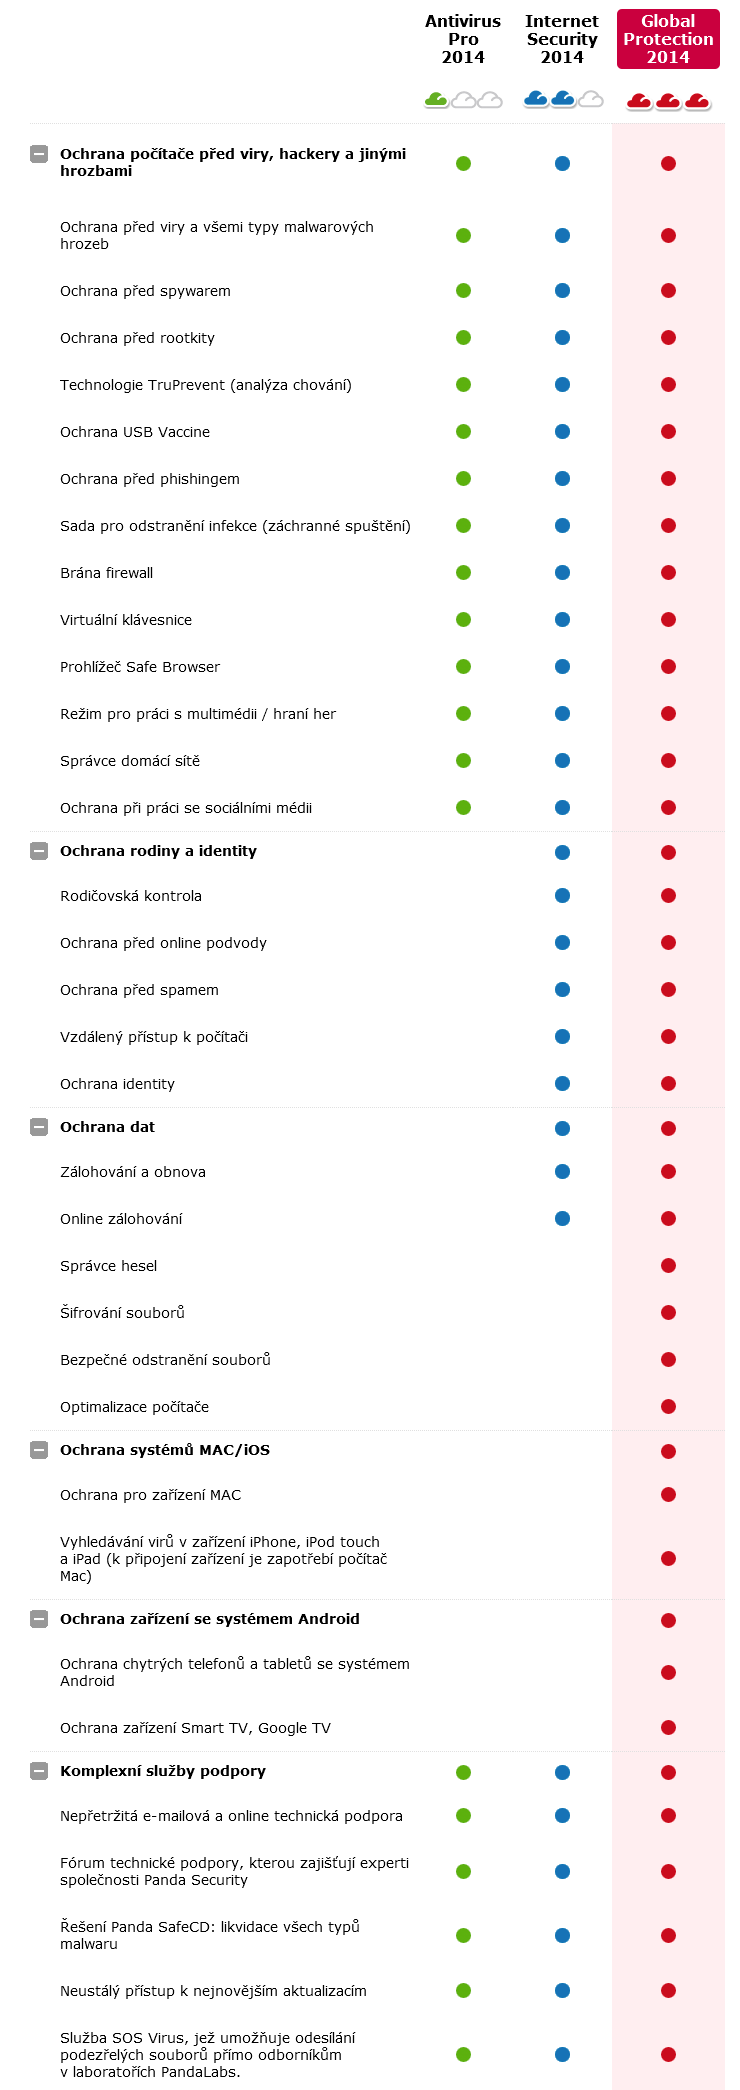The height and width of the screenshot is (2090, 740).
Task: Select the Internet Security 2014 column header
Action: 562,39
